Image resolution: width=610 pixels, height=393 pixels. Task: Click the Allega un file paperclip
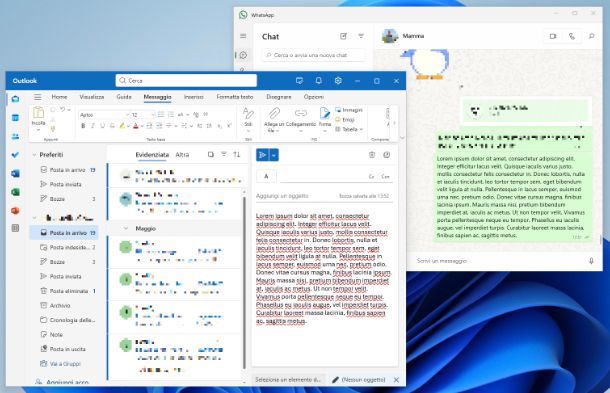[x=274, y=113]
